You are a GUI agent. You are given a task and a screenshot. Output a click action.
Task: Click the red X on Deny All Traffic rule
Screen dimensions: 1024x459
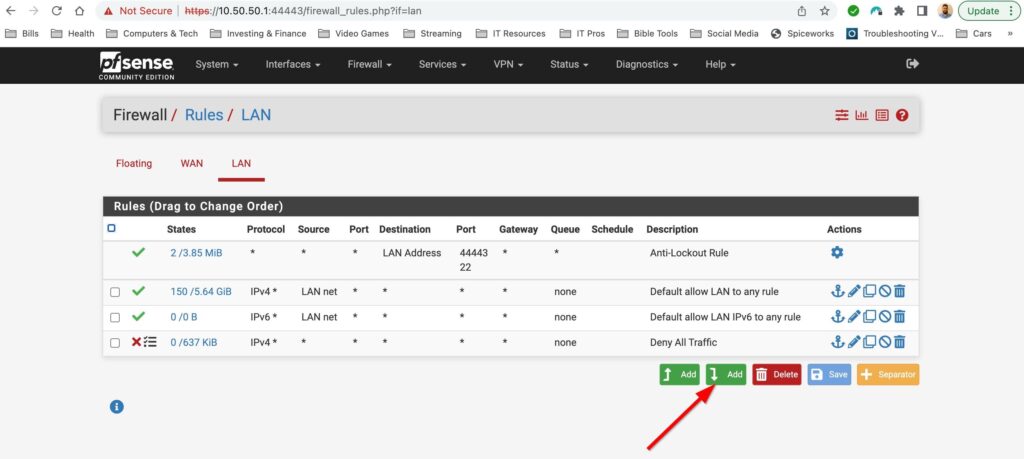coord(136,341)
